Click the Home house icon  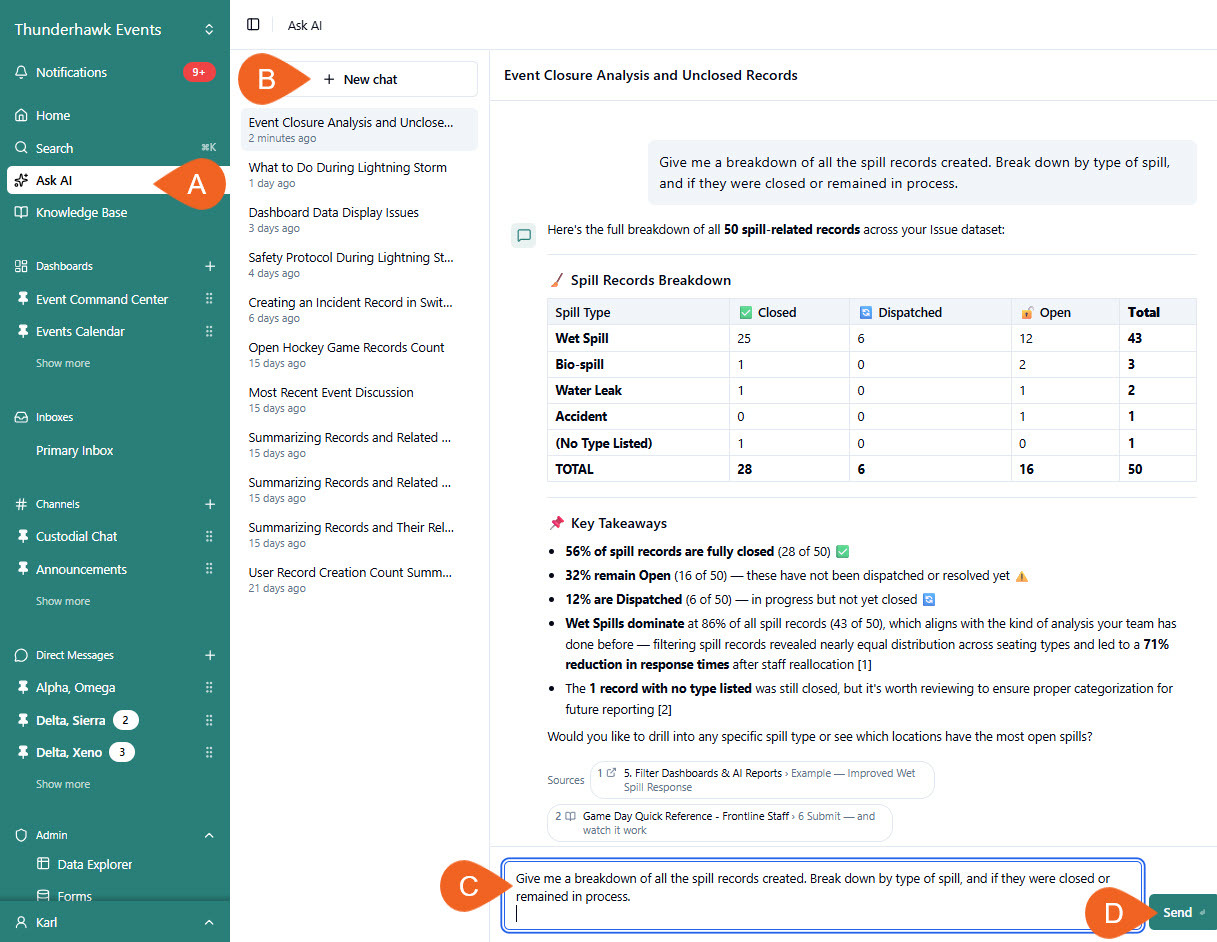[21, 115]
